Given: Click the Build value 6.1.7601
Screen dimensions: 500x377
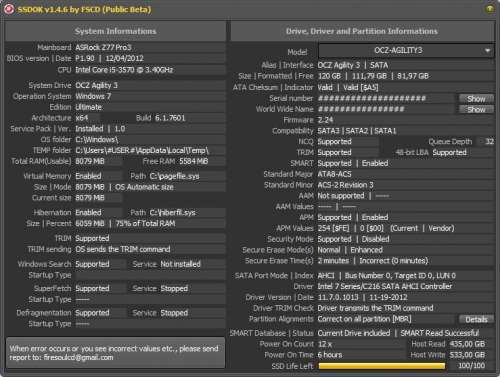Looking at the screenshot, I should 170,118.
